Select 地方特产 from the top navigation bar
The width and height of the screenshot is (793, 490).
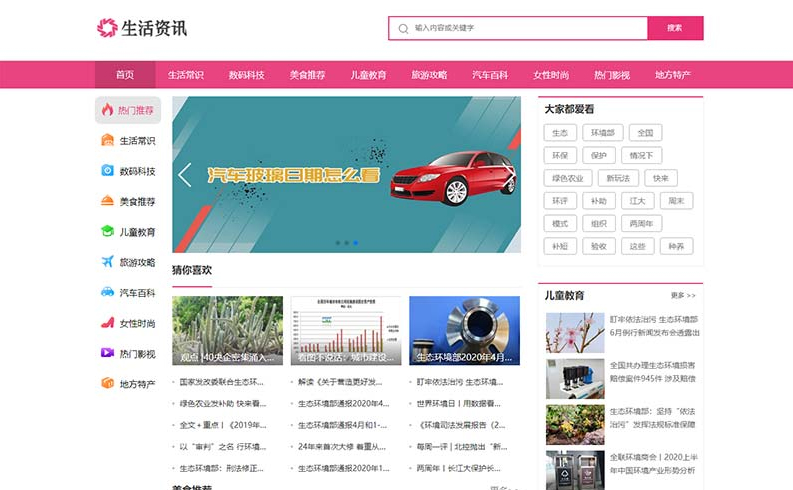click(673, 75)
